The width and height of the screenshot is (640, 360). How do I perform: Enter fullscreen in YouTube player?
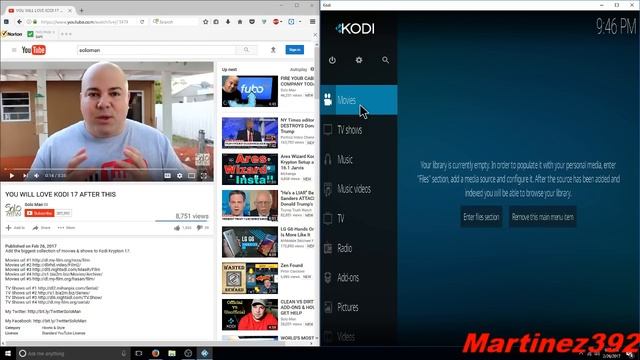pyautogui.click(x=204, y=176)
